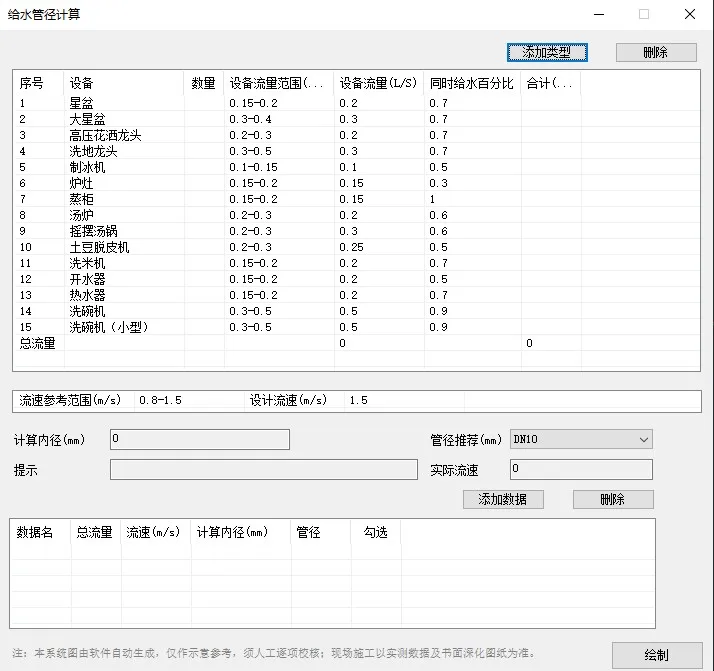
Task: Select the 洗米机 row
Action: [356, 263]
